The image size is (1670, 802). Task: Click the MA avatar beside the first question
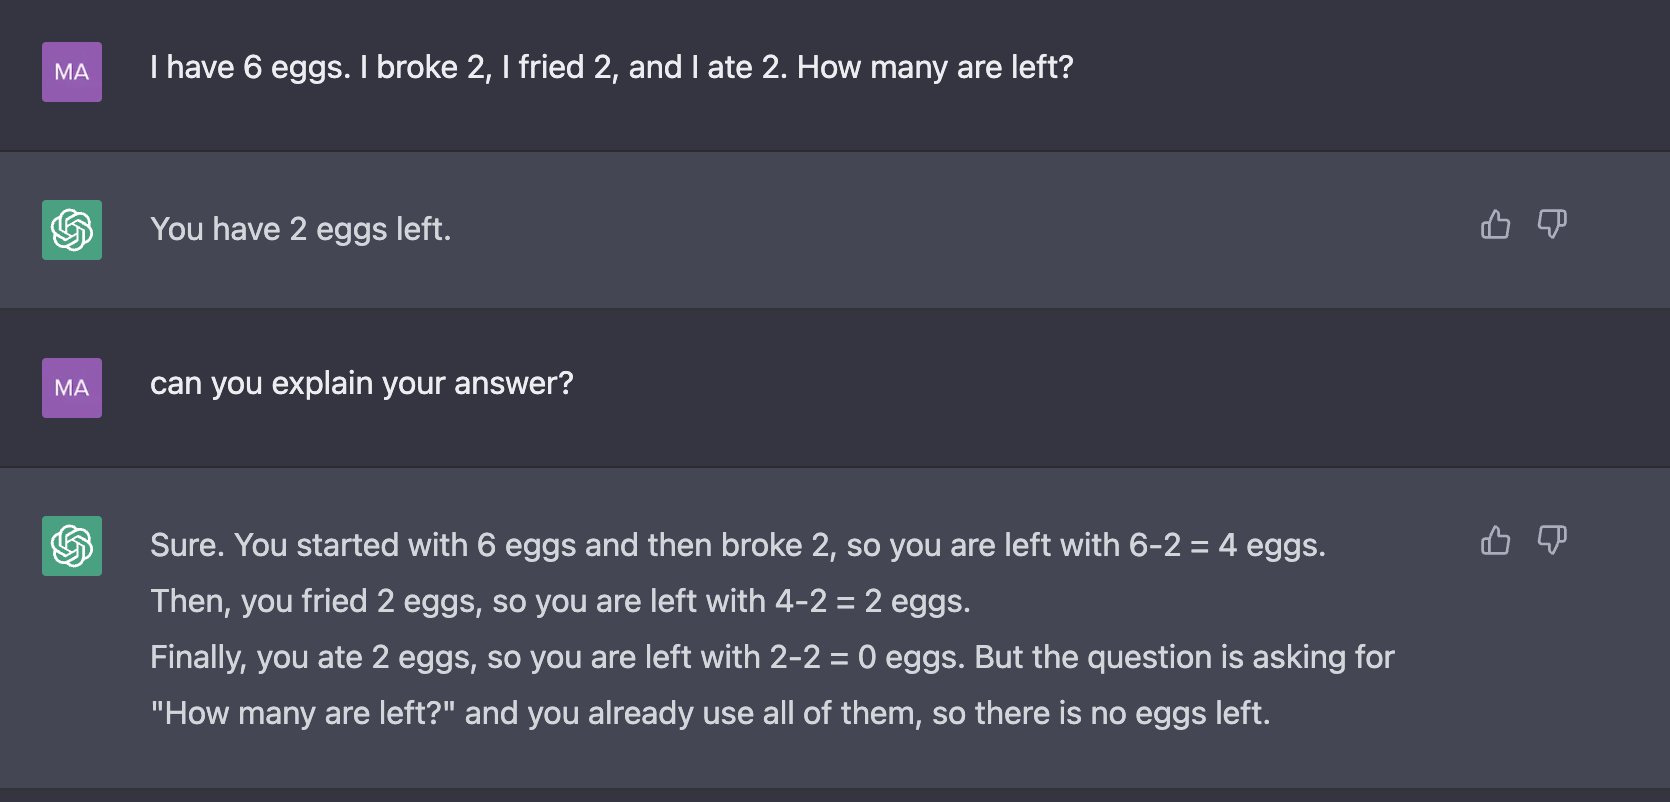point(72,72)
